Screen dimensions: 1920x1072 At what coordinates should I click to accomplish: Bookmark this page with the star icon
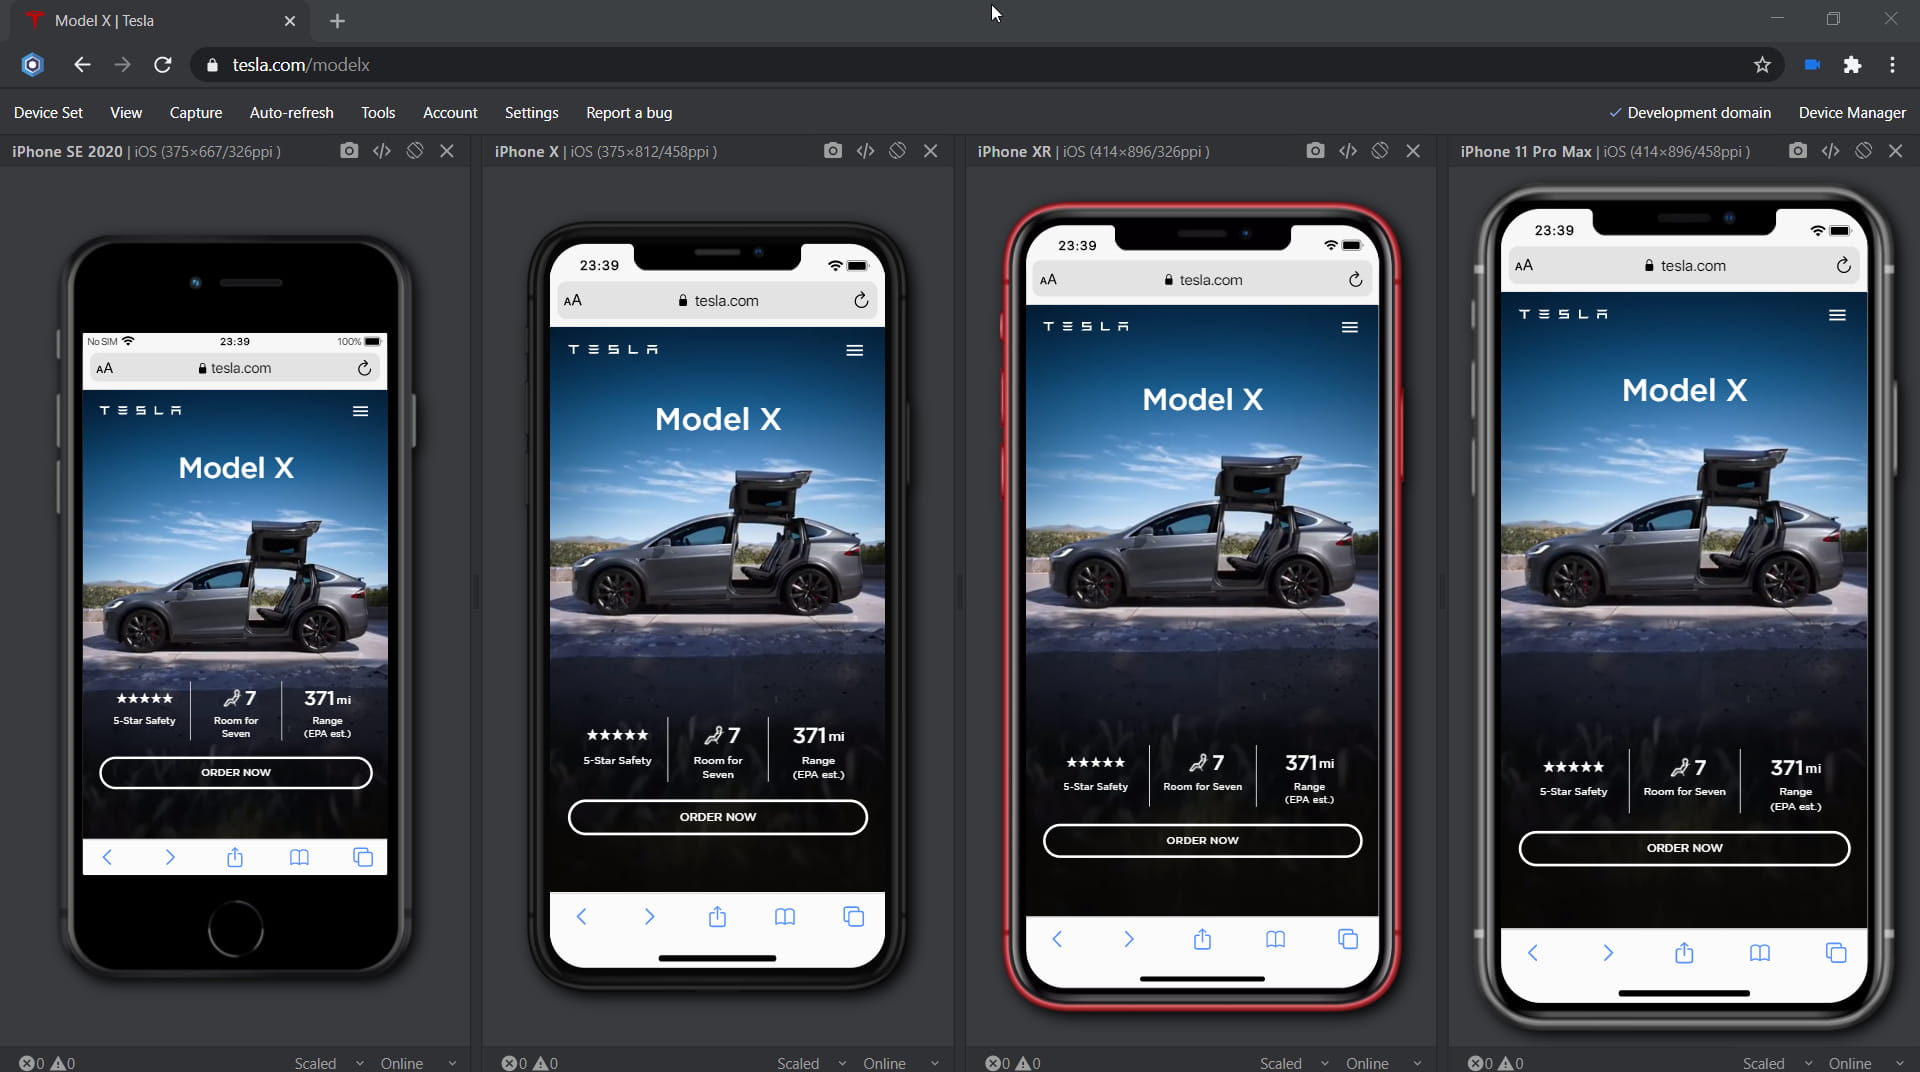1762,65
